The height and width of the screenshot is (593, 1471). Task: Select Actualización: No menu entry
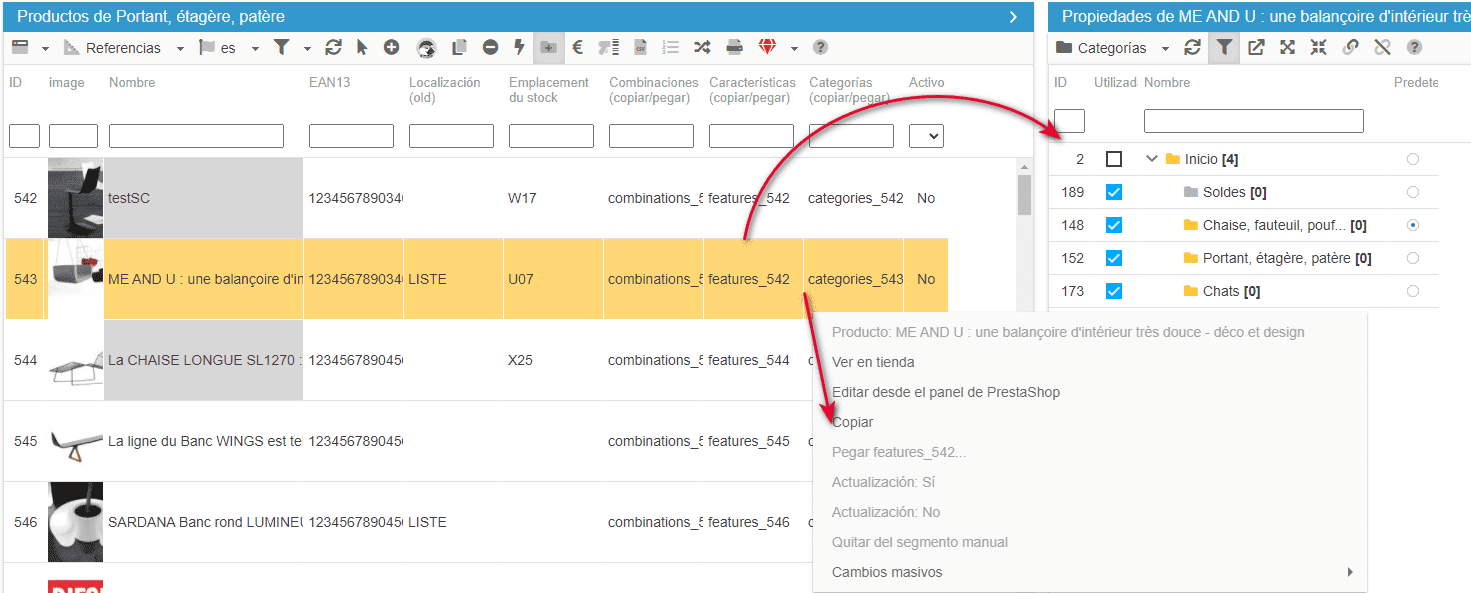pos(886,512)
